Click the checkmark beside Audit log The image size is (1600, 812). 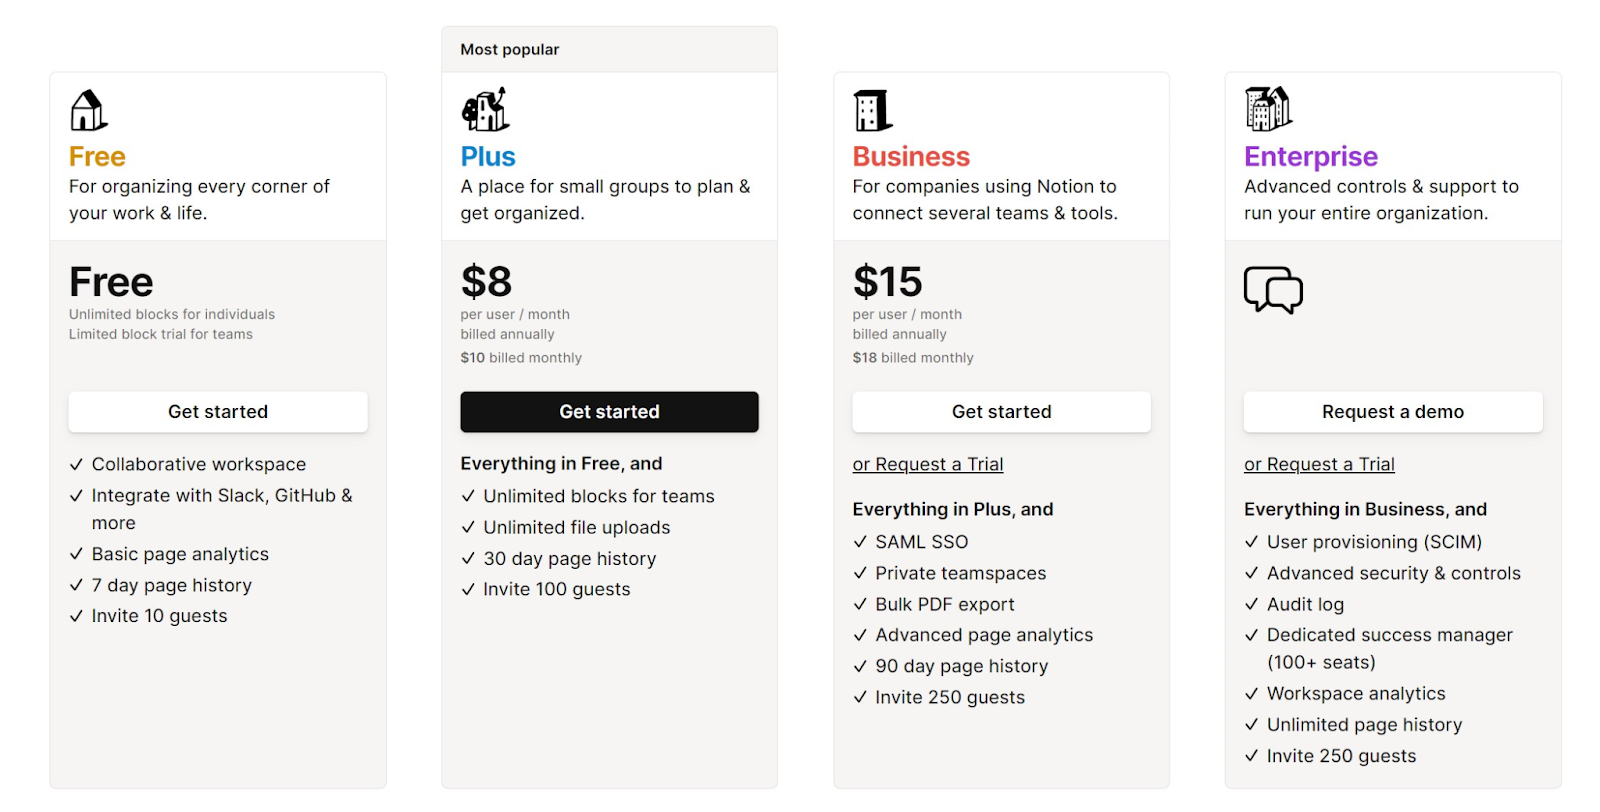1251,604
